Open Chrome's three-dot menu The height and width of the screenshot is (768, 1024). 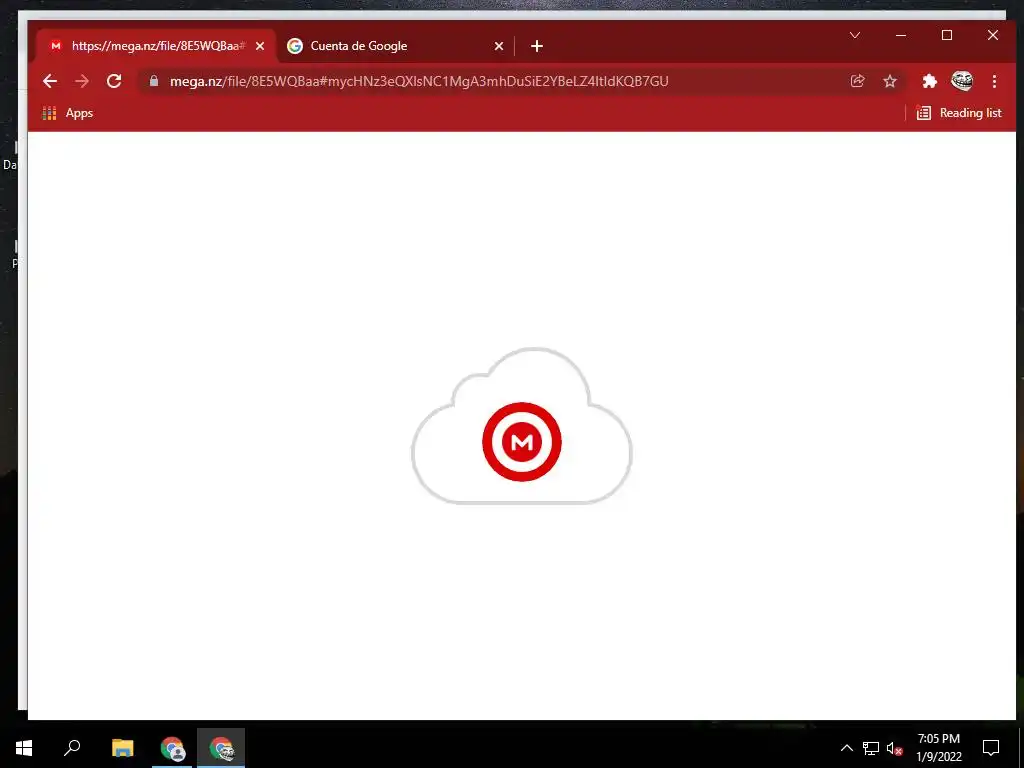994,81
